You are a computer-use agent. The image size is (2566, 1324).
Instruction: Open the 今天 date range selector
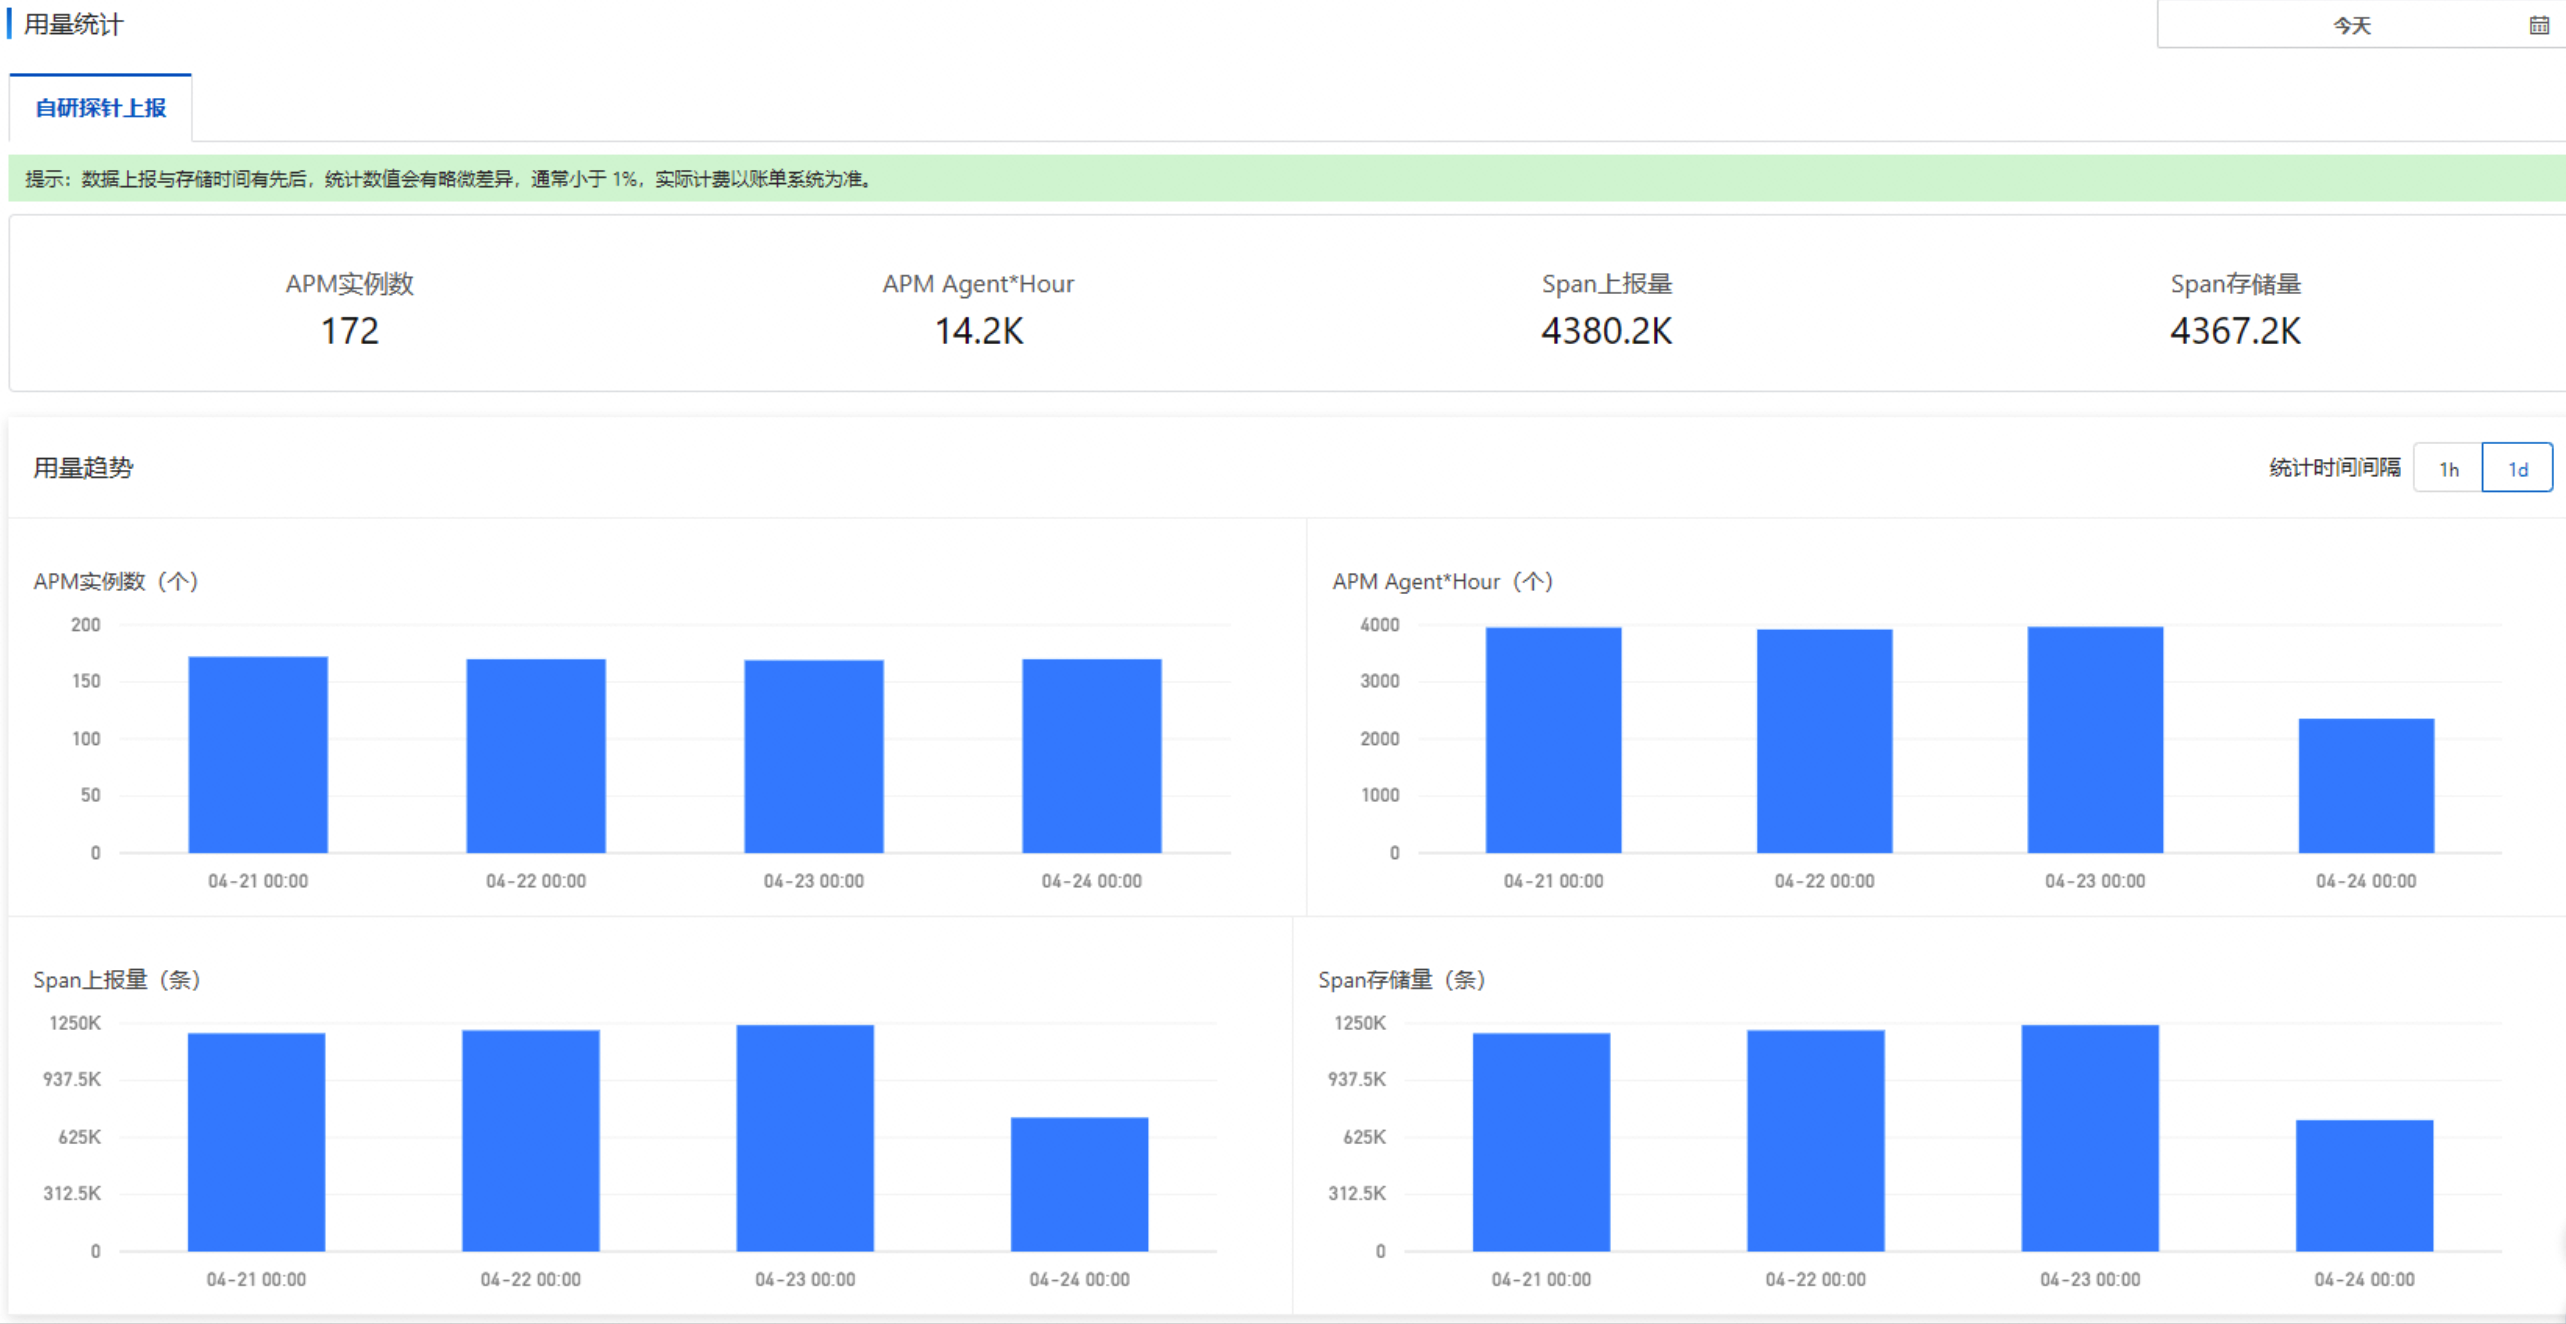point(2351,25)
